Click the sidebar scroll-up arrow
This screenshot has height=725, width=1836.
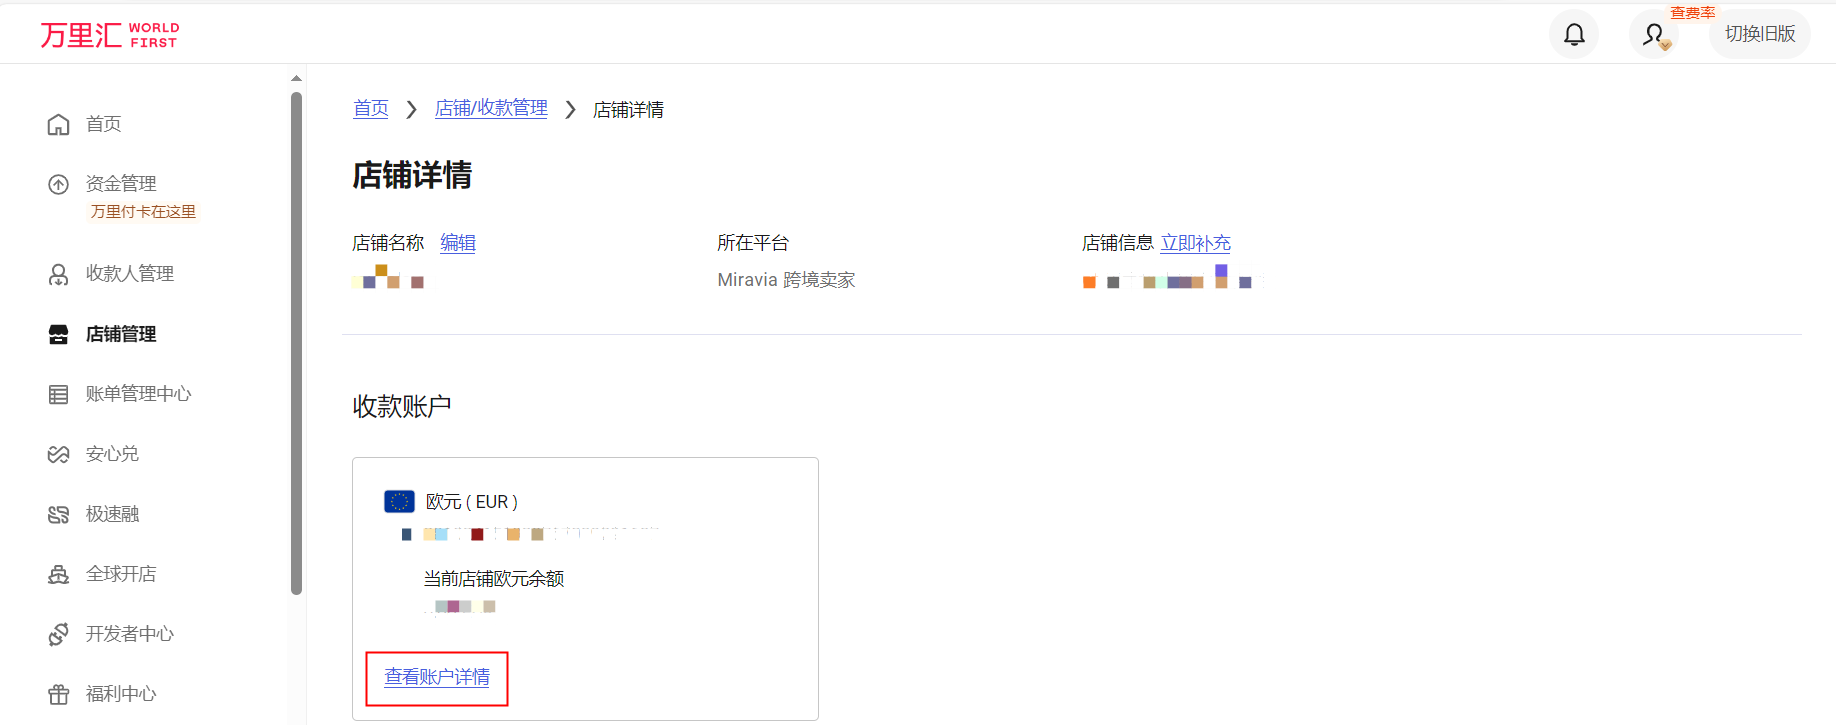point(296,78)
